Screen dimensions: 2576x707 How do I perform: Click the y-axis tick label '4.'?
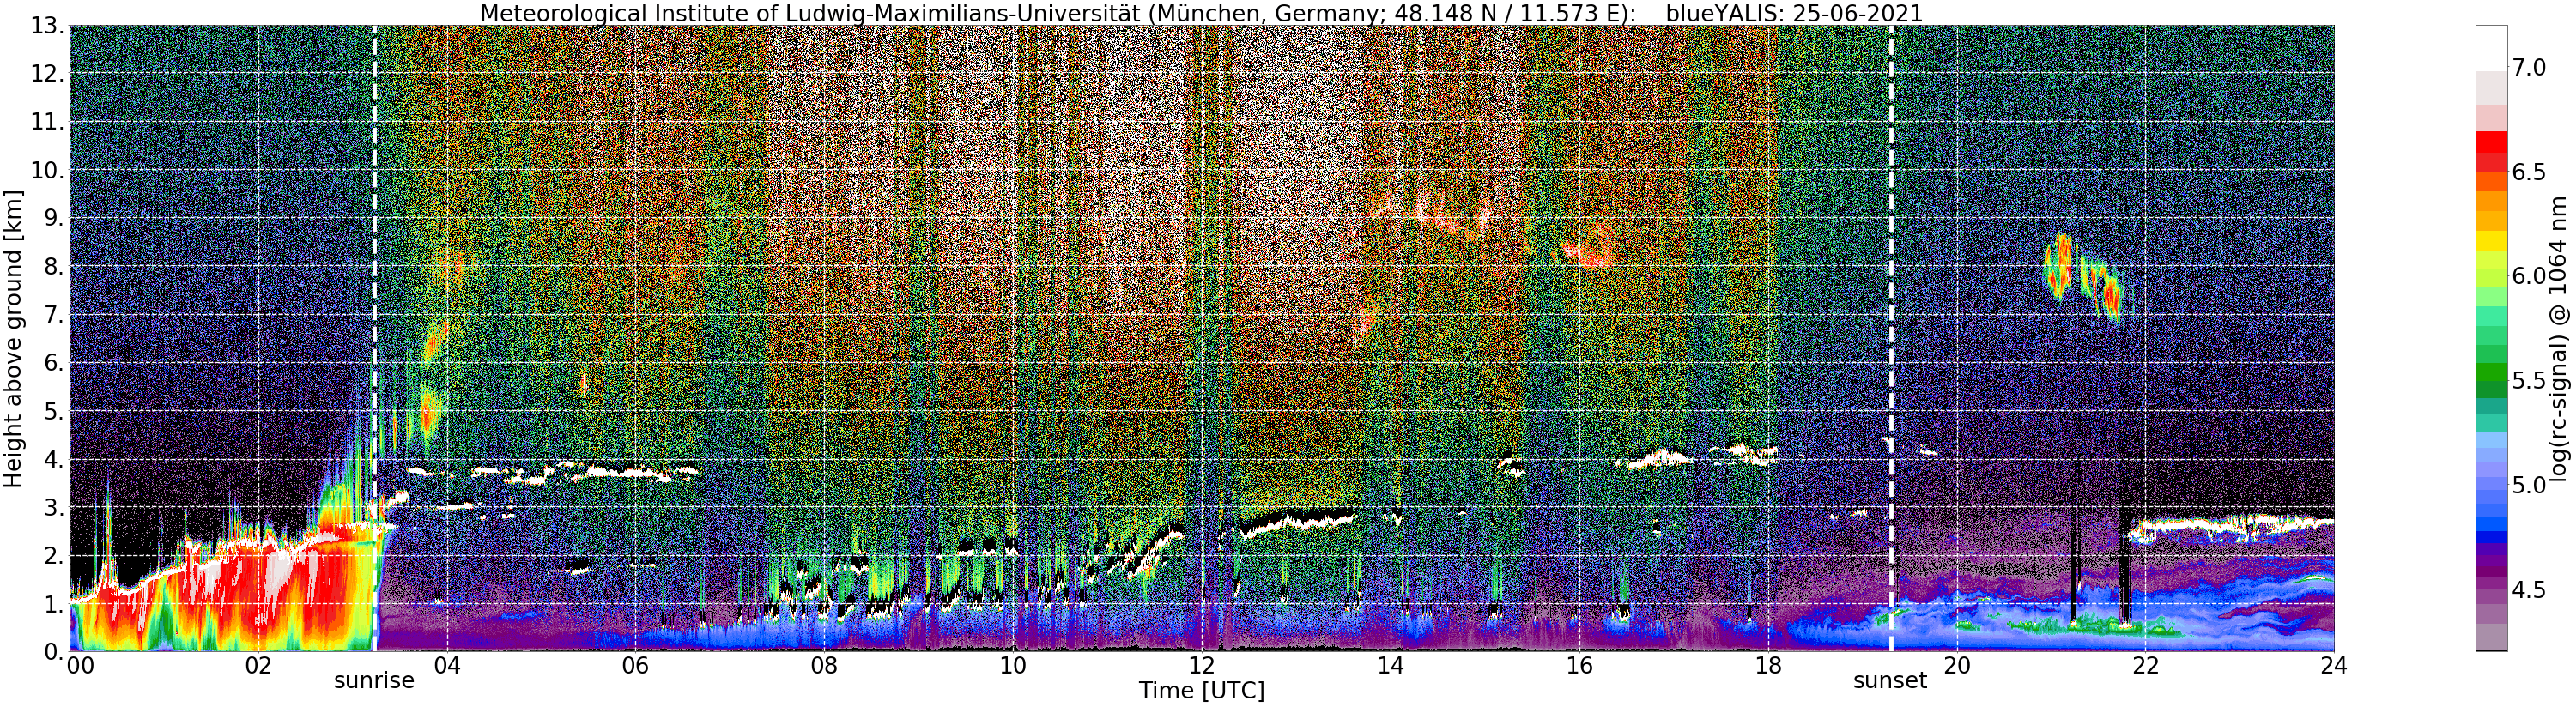click(x=53, y=459)
